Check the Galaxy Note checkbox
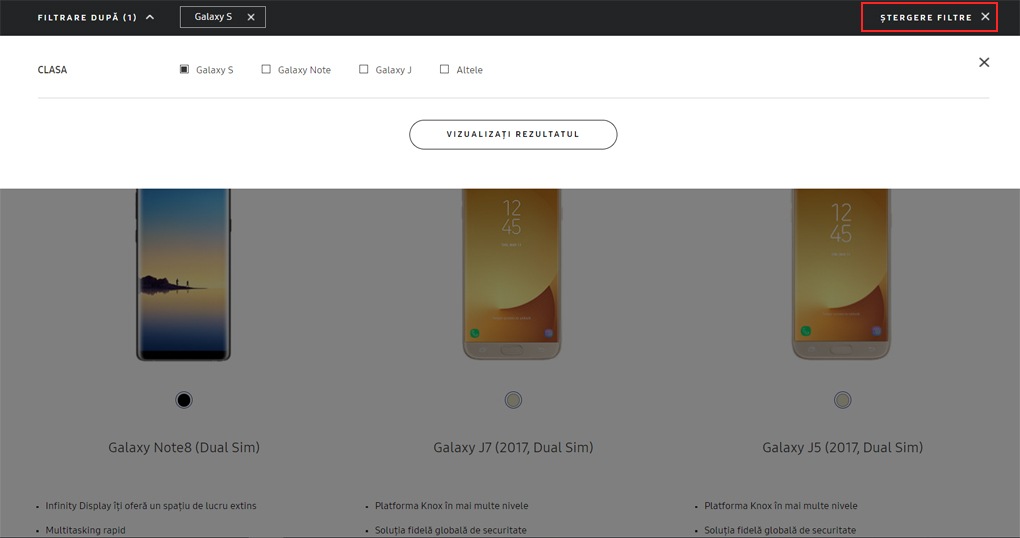 pos(266,69)
